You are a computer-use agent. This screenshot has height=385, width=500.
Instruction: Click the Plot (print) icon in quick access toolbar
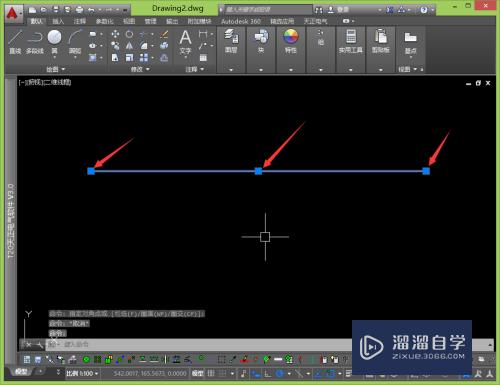(x=79, y=10)
